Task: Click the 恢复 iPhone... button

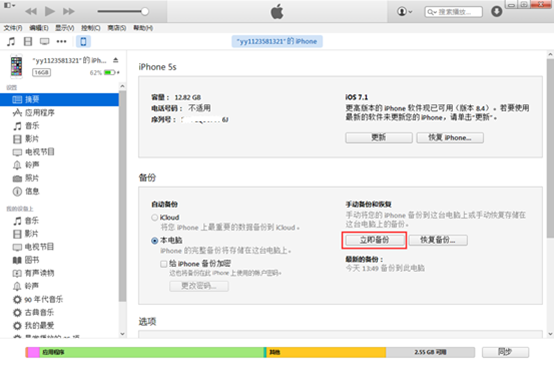Action: click(x=450, y=137)
